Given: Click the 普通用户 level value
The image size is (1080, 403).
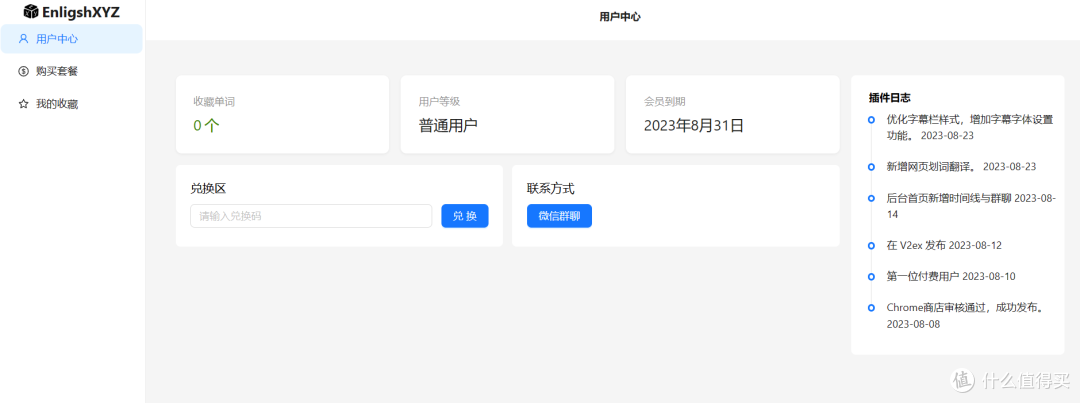Looking at the screenshot, I should click(448, 125).
